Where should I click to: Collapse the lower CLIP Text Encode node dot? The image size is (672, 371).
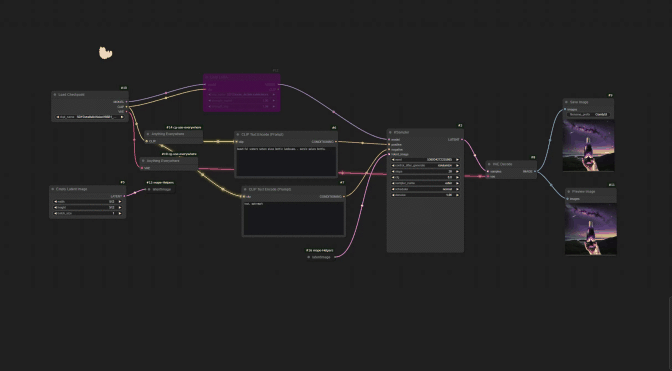tap(246, 189)
